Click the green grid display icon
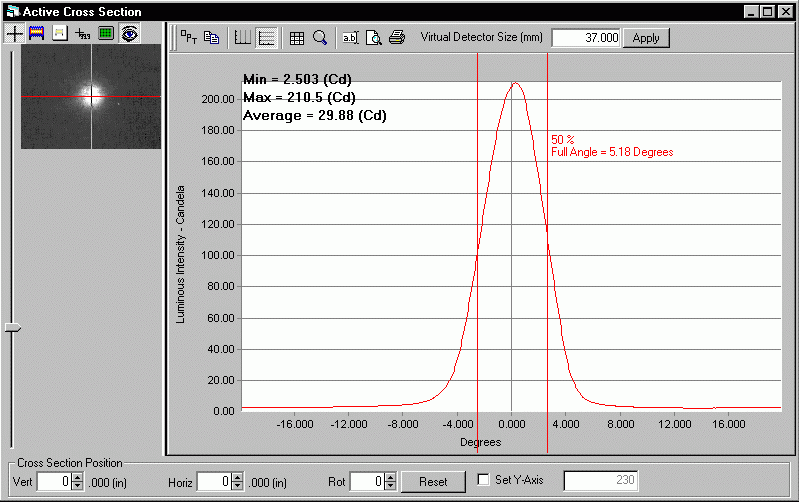Viewport: 799px width, 502px height. point(105,34)
